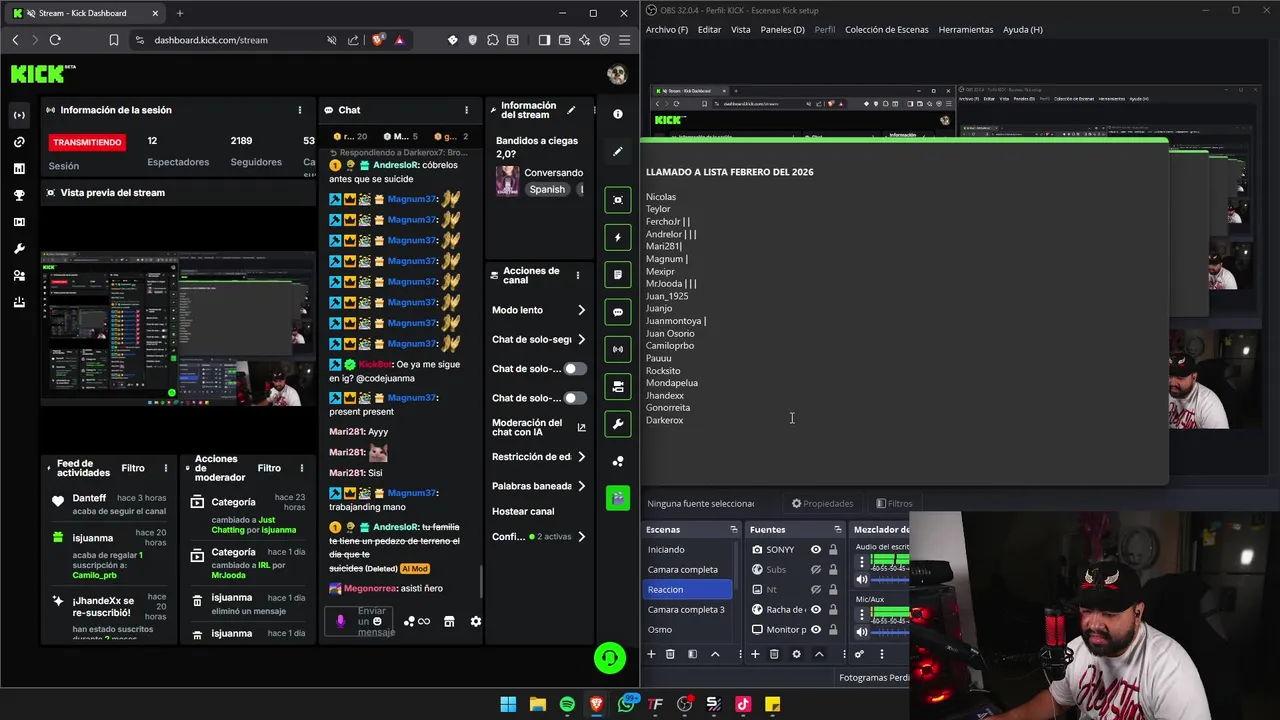Open the trophy achievements icon in Kick sidebar
The width and height of the screenshot is (1280, 720).
(x=19, y=195)
